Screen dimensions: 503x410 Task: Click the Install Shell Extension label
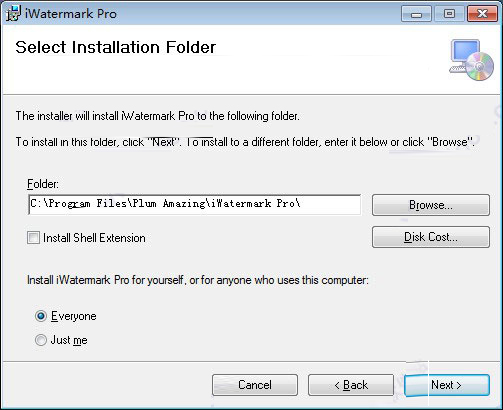pyautogui.click(x=94, y=238)
